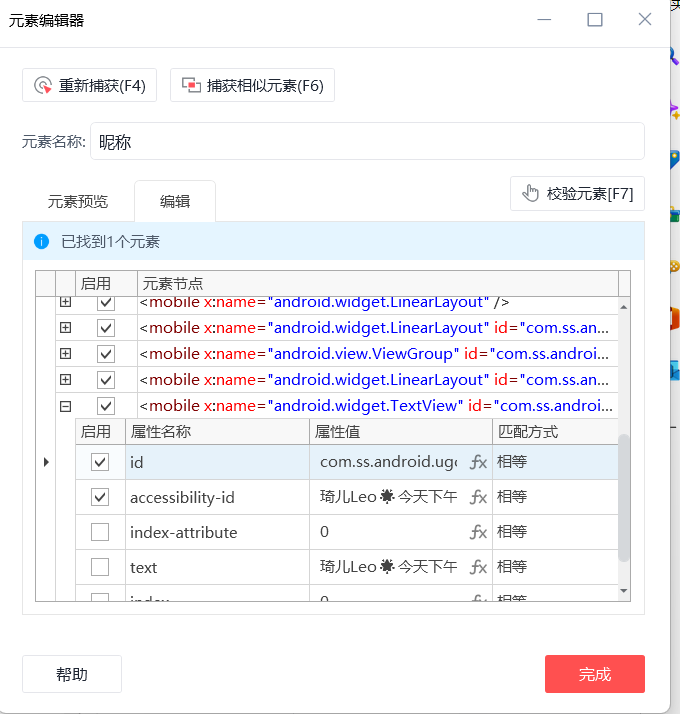
Task: Click the 属性名称 column header
Action: click(x=217, y=431)
